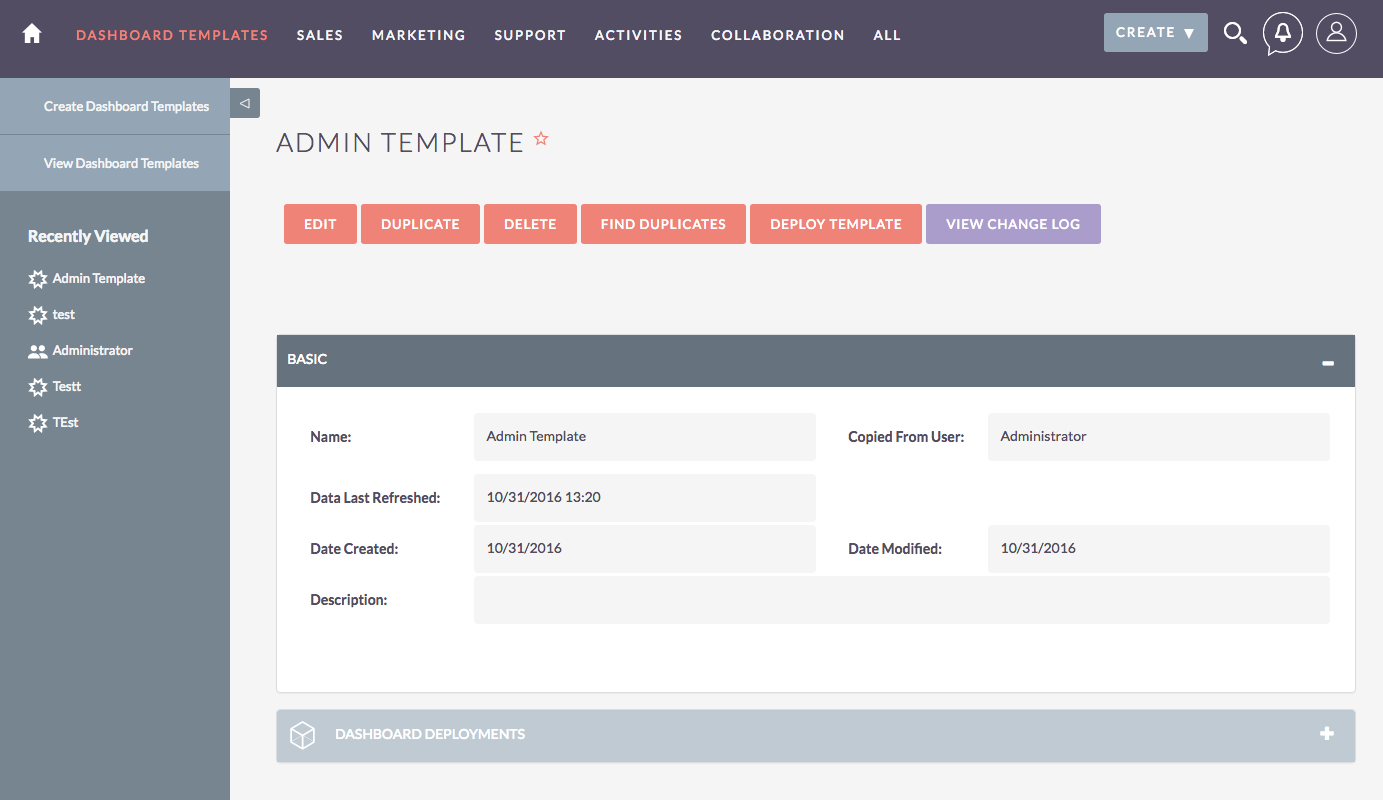Image resolution: width=1383 pixels, height=800 pixels.
Task: Select Create Dashboard Templates in sidebar
Action: [126, 107]
